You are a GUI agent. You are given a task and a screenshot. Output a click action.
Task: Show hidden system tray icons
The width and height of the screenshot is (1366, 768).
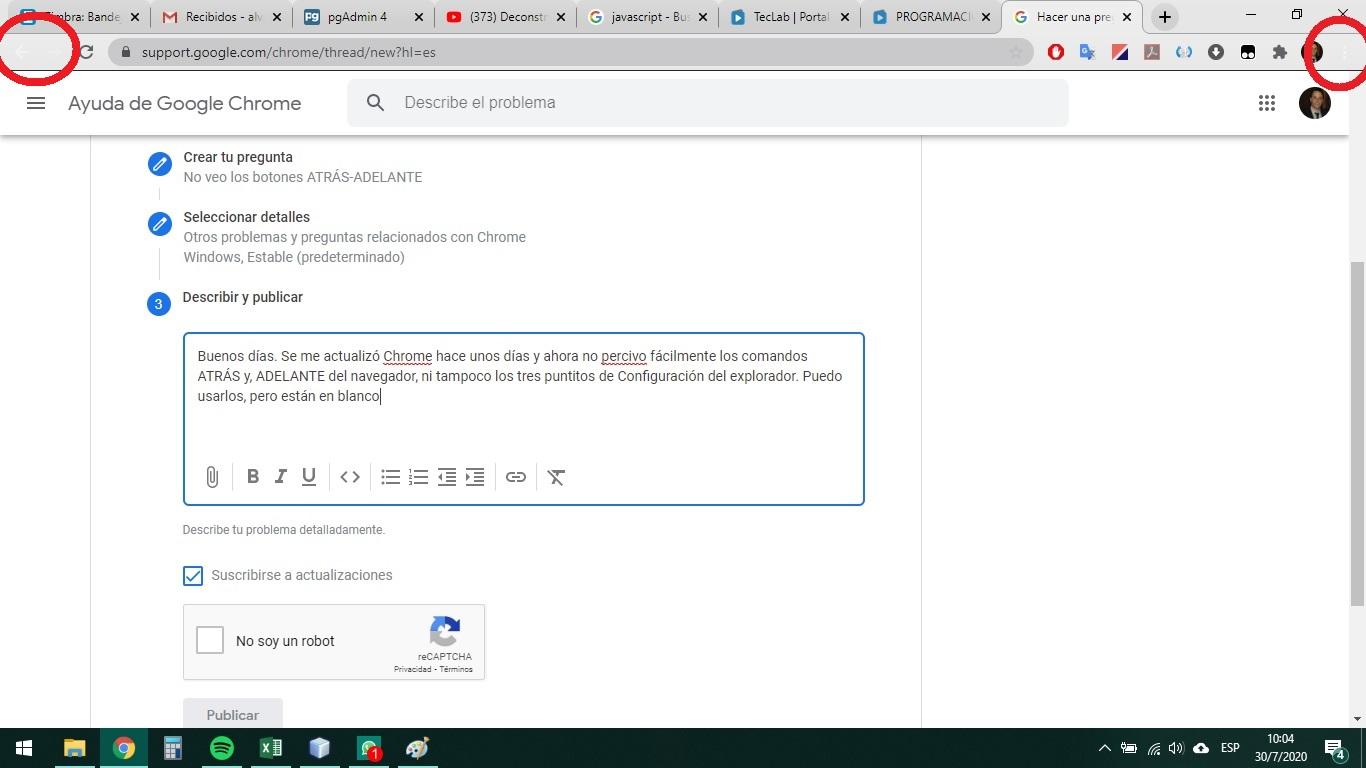[1104, 748]
